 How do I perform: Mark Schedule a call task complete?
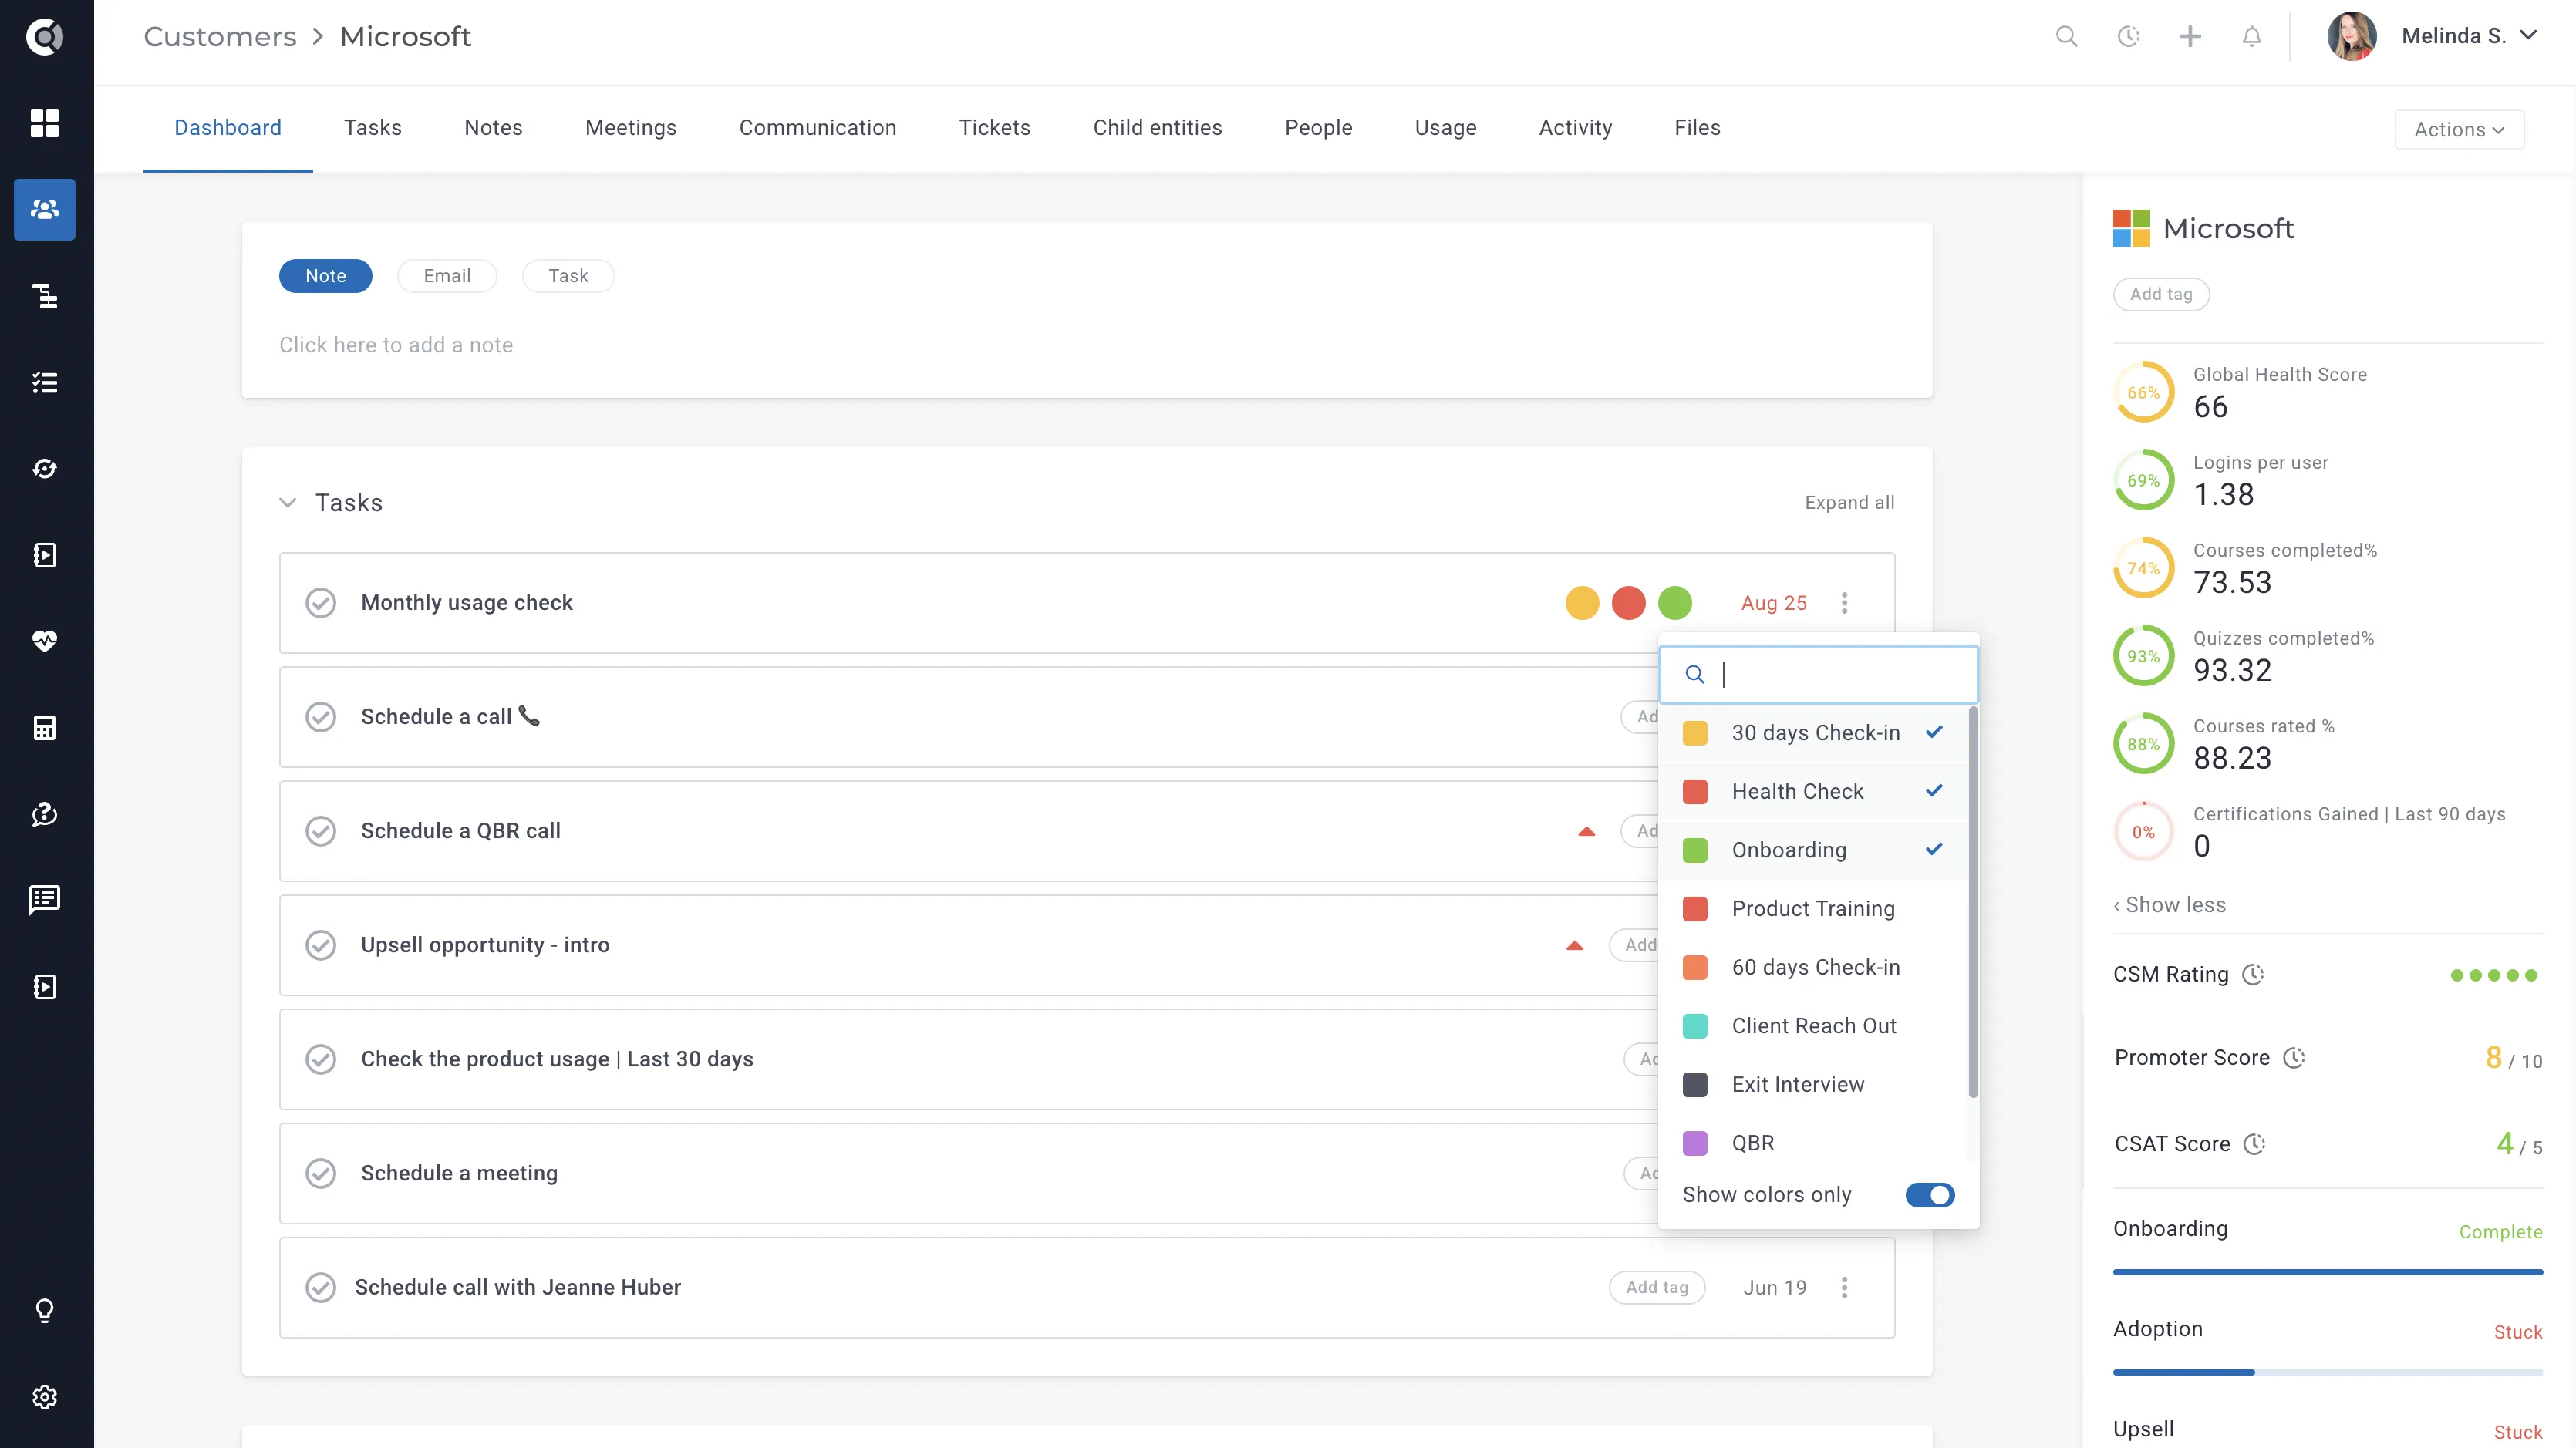tap(320, 717)
